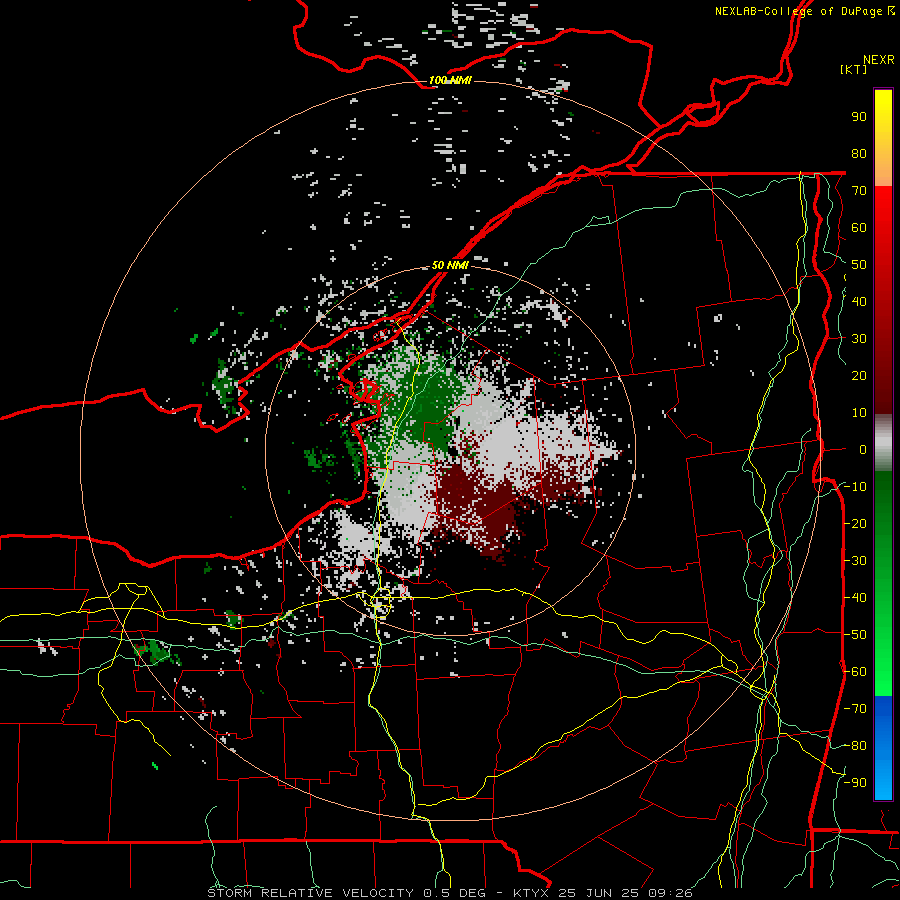Image resolution: width=900 pixels, height=900 pixels.
Task: Click the 50 NMI range ring label
Action: (x=450, y=265)
